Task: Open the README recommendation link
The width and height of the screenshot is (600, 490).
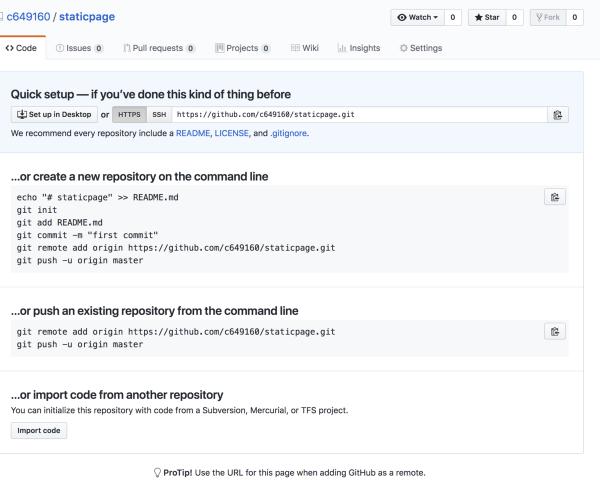Action: pyautogui.click(x=193, y=133)
